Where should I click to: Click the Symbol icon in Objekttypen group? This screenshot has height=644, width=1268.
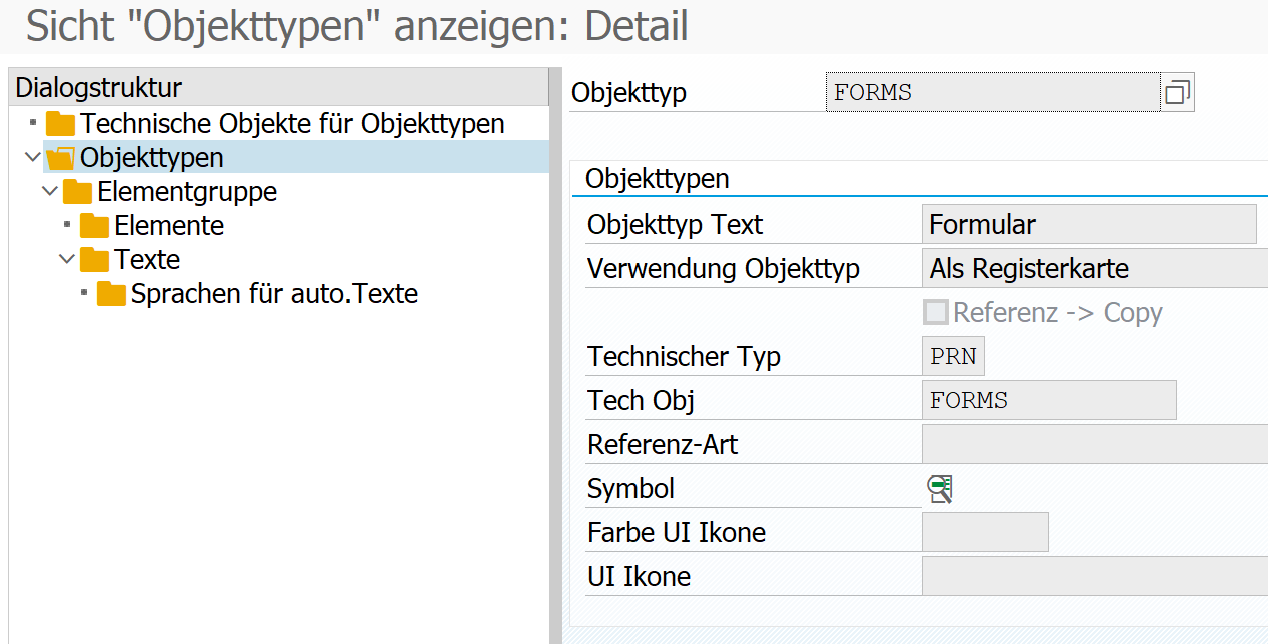pos(940,488)
